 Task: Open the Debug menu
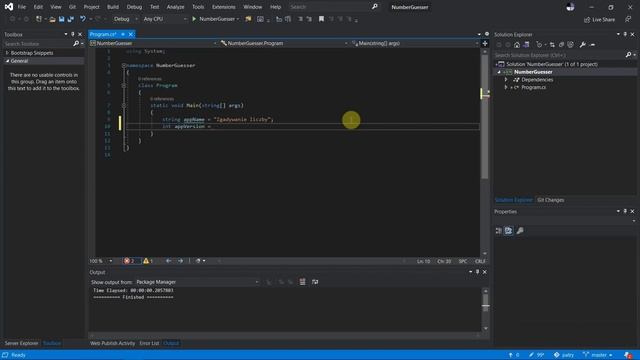coord(134,7)
